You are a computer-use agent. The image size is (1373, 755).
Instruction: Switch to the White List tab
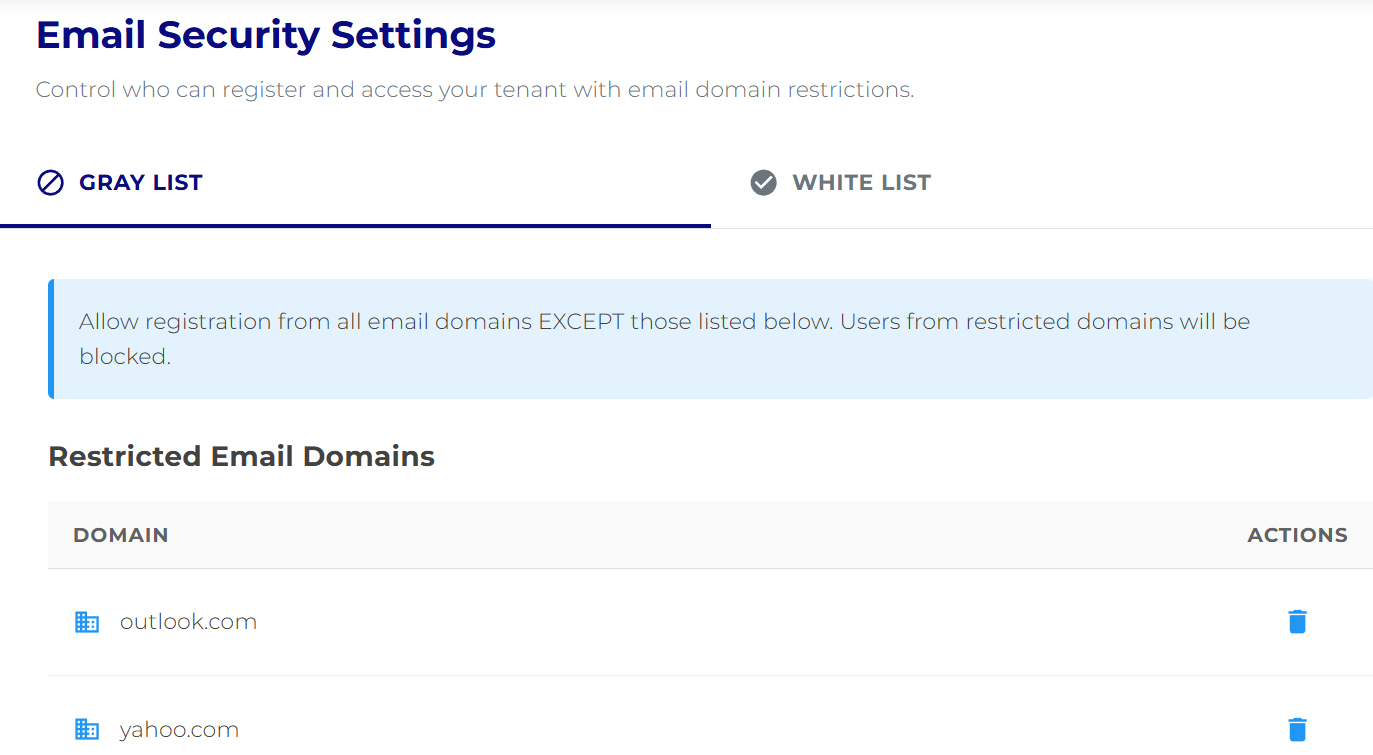(840, 182)
